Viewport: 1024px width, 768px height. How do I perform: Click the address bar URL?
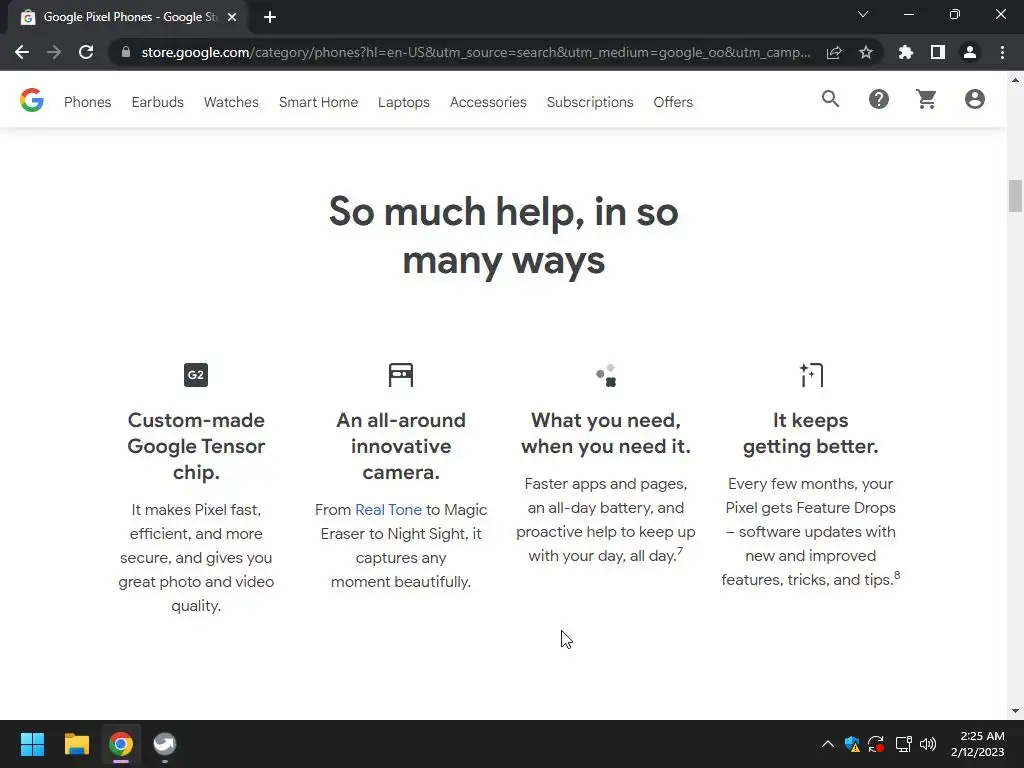[x=475, y=52]
